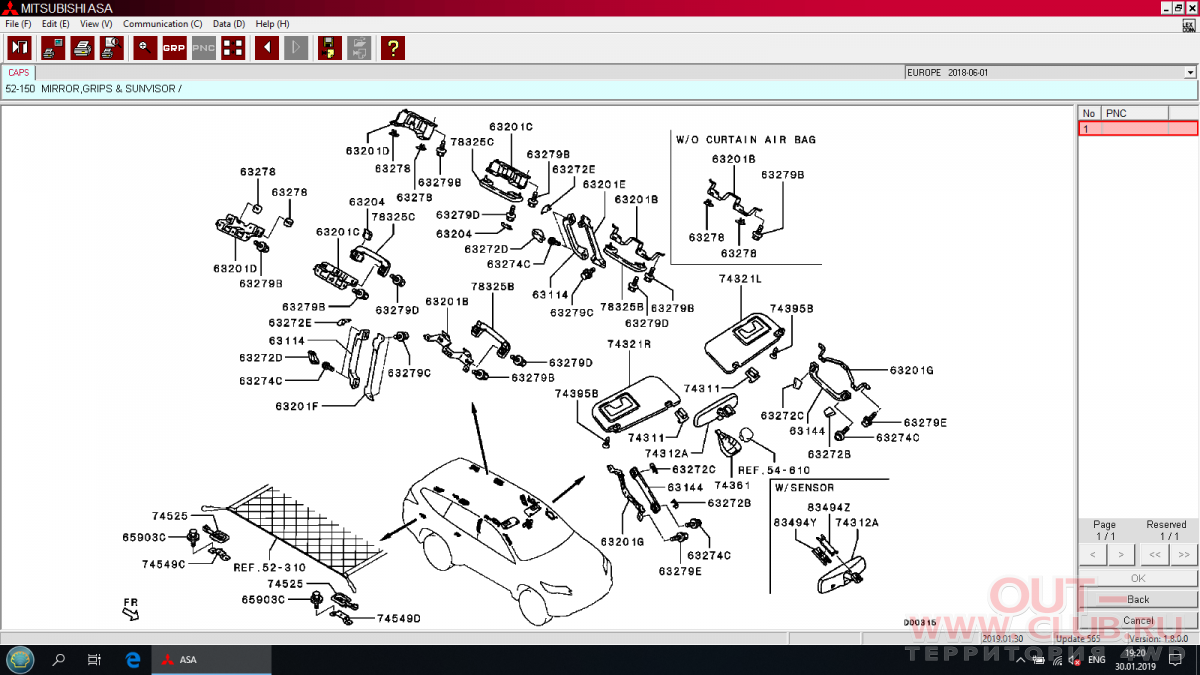Go to next page with '>' button
1200x675 pixels.
[x=1120, y=553]
